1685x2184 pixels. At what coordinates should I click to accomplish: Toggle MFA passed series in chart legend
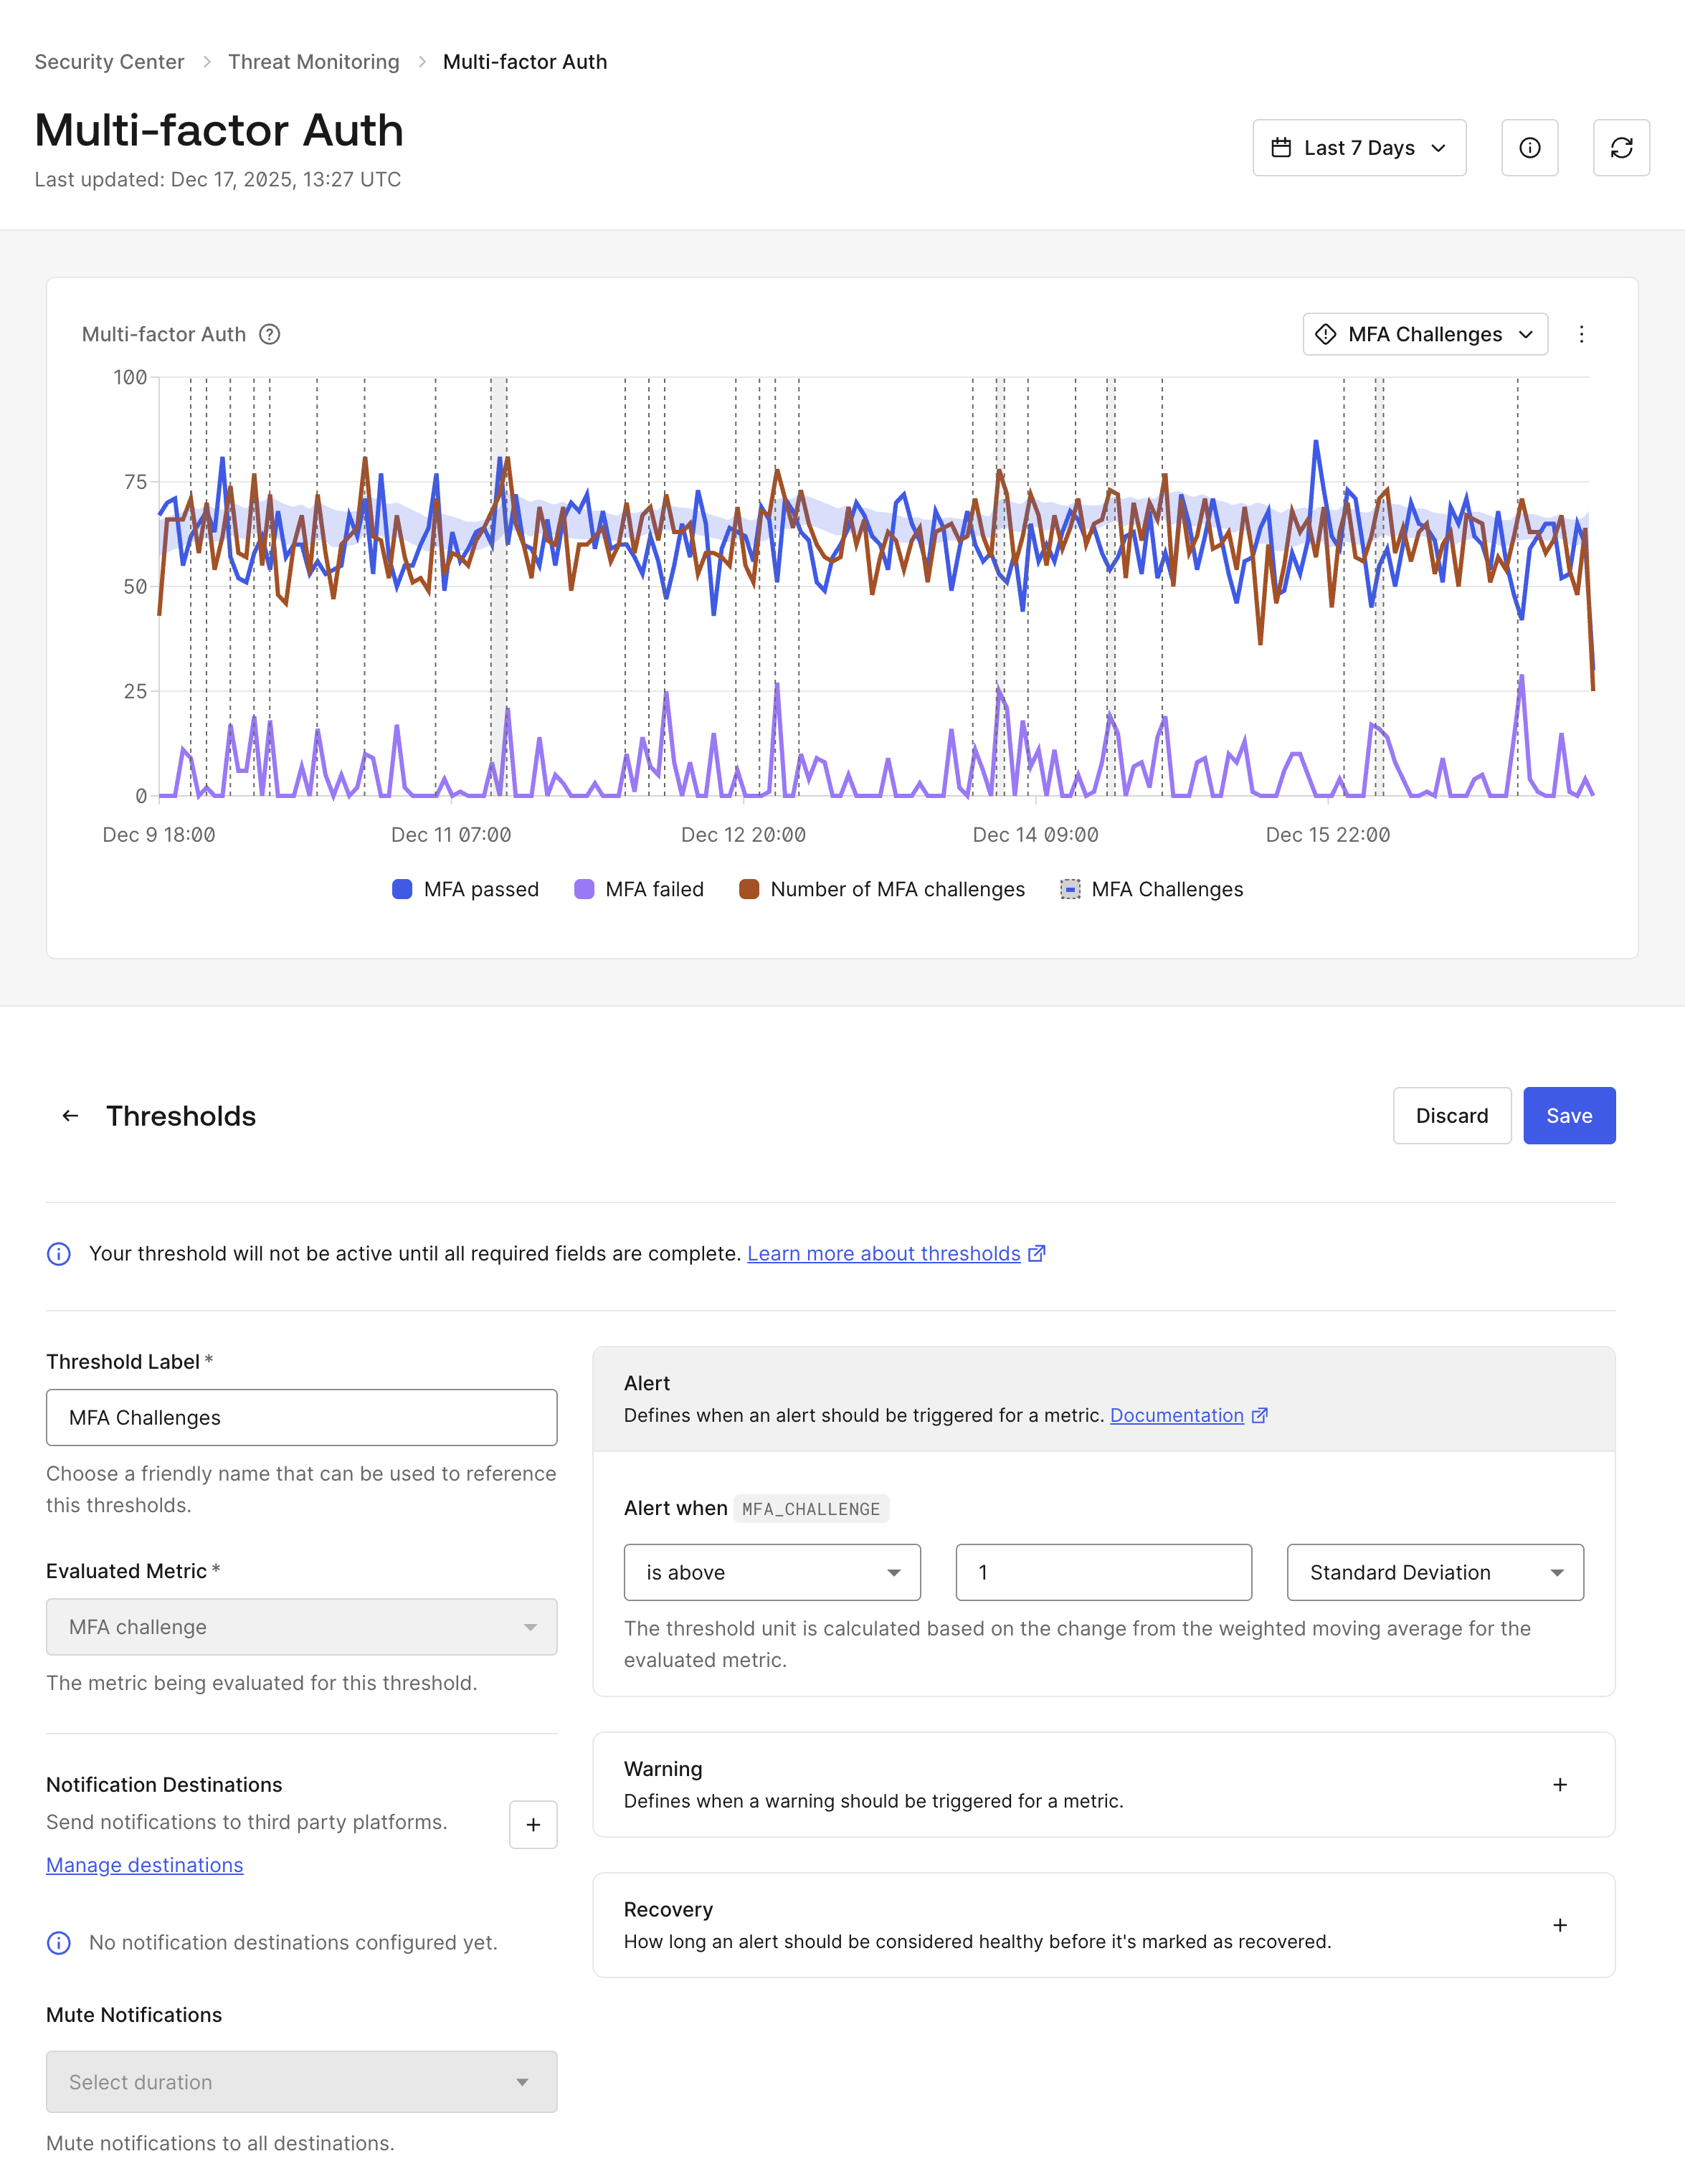466,889
